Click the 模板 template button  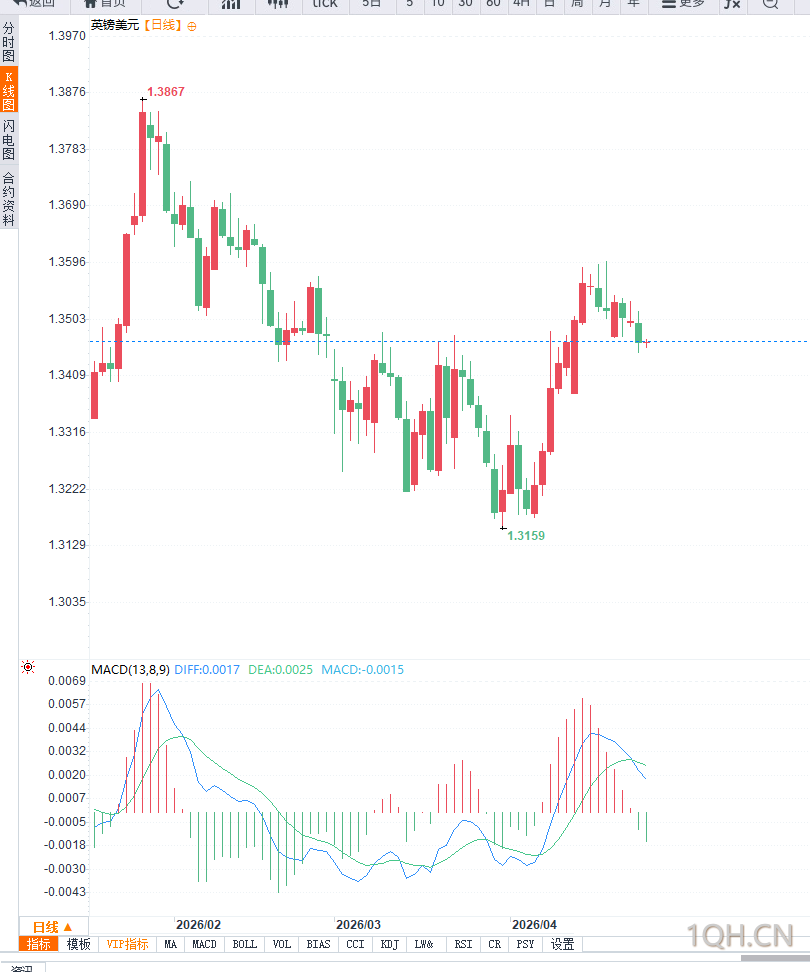[x=78, y=944]
